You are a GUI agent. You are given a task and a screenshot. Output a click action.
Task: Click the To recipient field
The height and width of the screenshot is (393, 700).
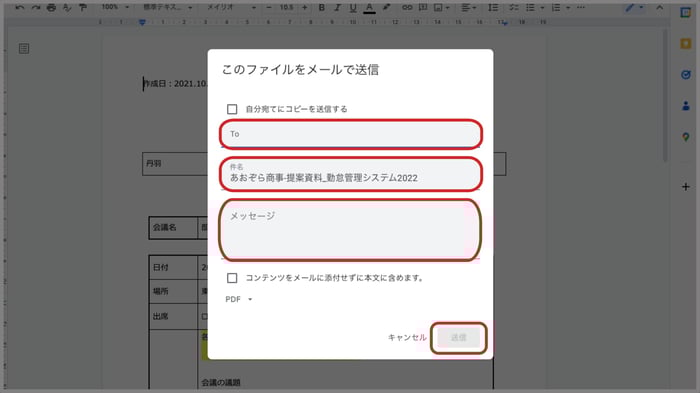350,134
